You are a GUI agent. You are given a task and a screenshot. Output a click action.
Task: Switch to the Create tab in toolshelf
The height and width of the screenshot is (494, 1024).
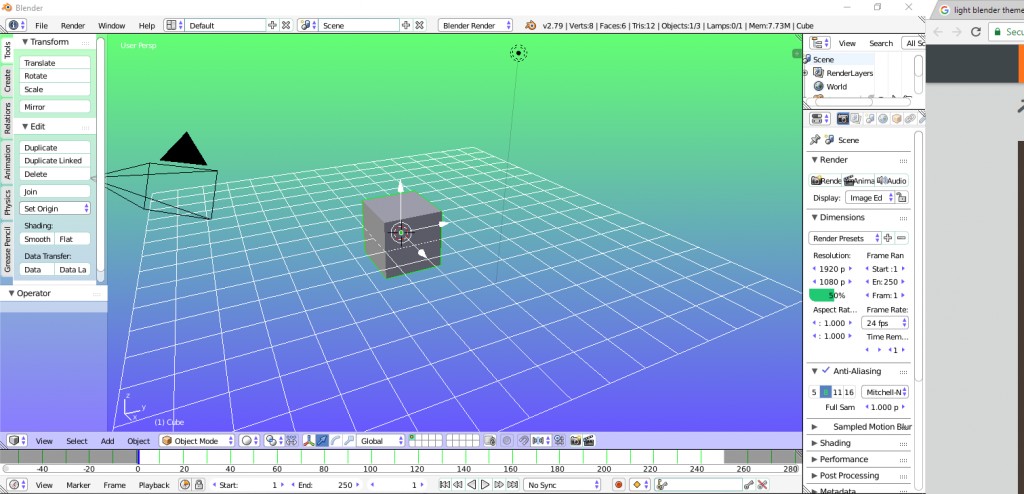pos(8,81)
